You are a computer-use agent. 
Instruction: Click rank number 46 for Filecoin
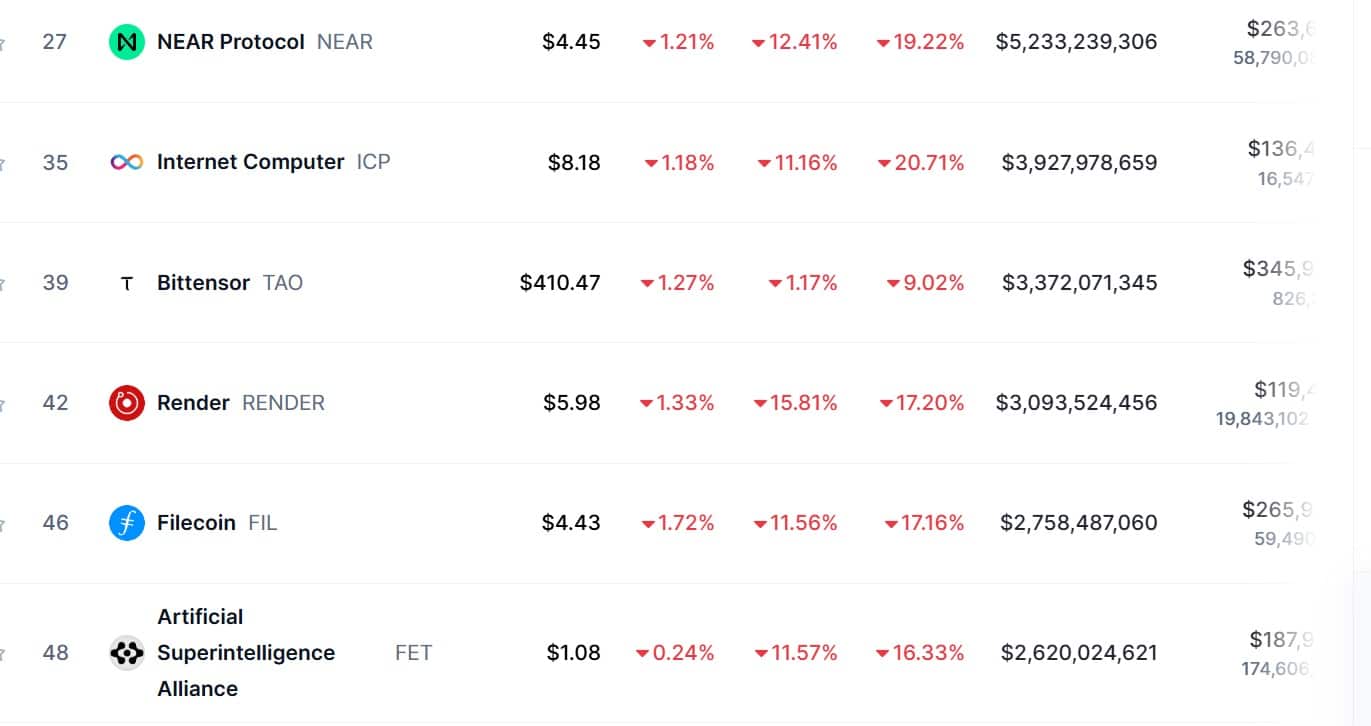point(56,523)
